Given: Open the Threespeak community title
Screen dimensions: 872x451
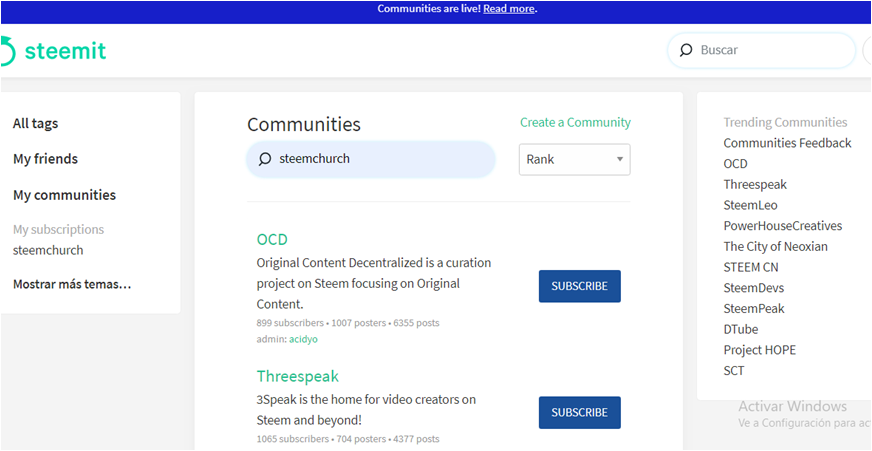Looking at the screenshot, I should (298, 376).
